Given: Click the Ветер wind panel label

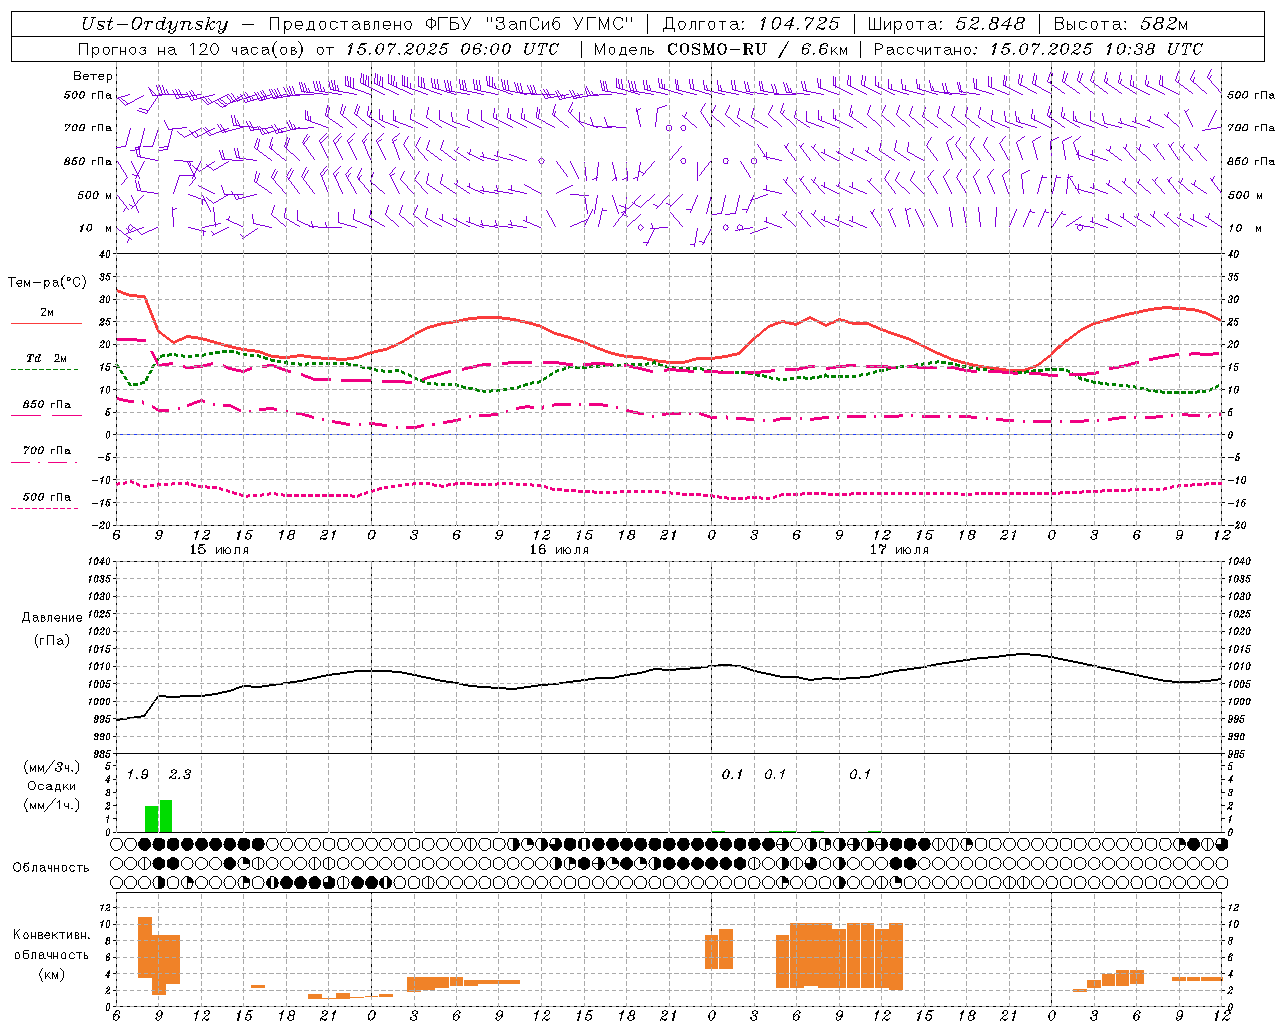Looking at the screenshot, I should point(92,76).
